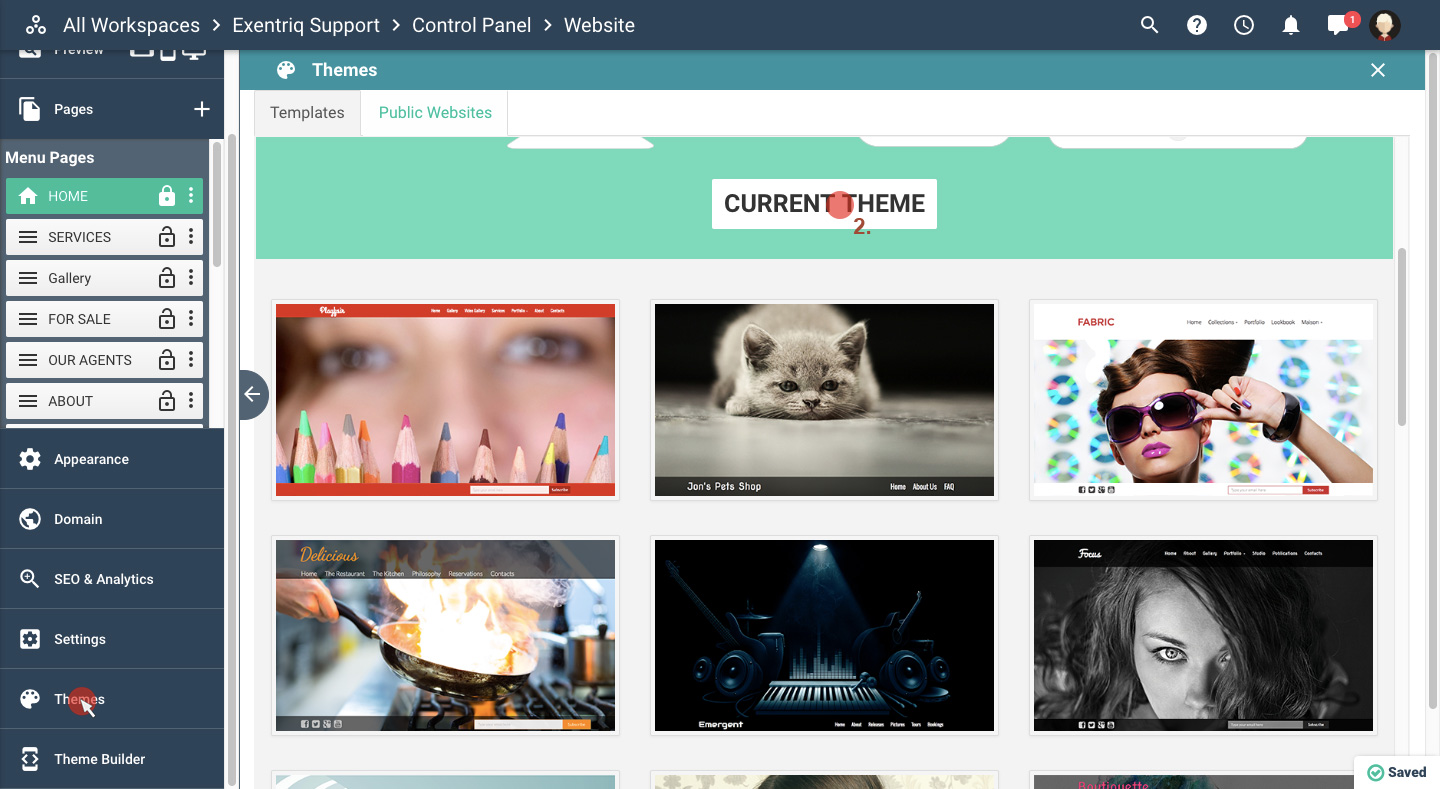Open Theme Builder in the sidebar
The width and height of the screenshot is (1440, 789).
(100, 759)
